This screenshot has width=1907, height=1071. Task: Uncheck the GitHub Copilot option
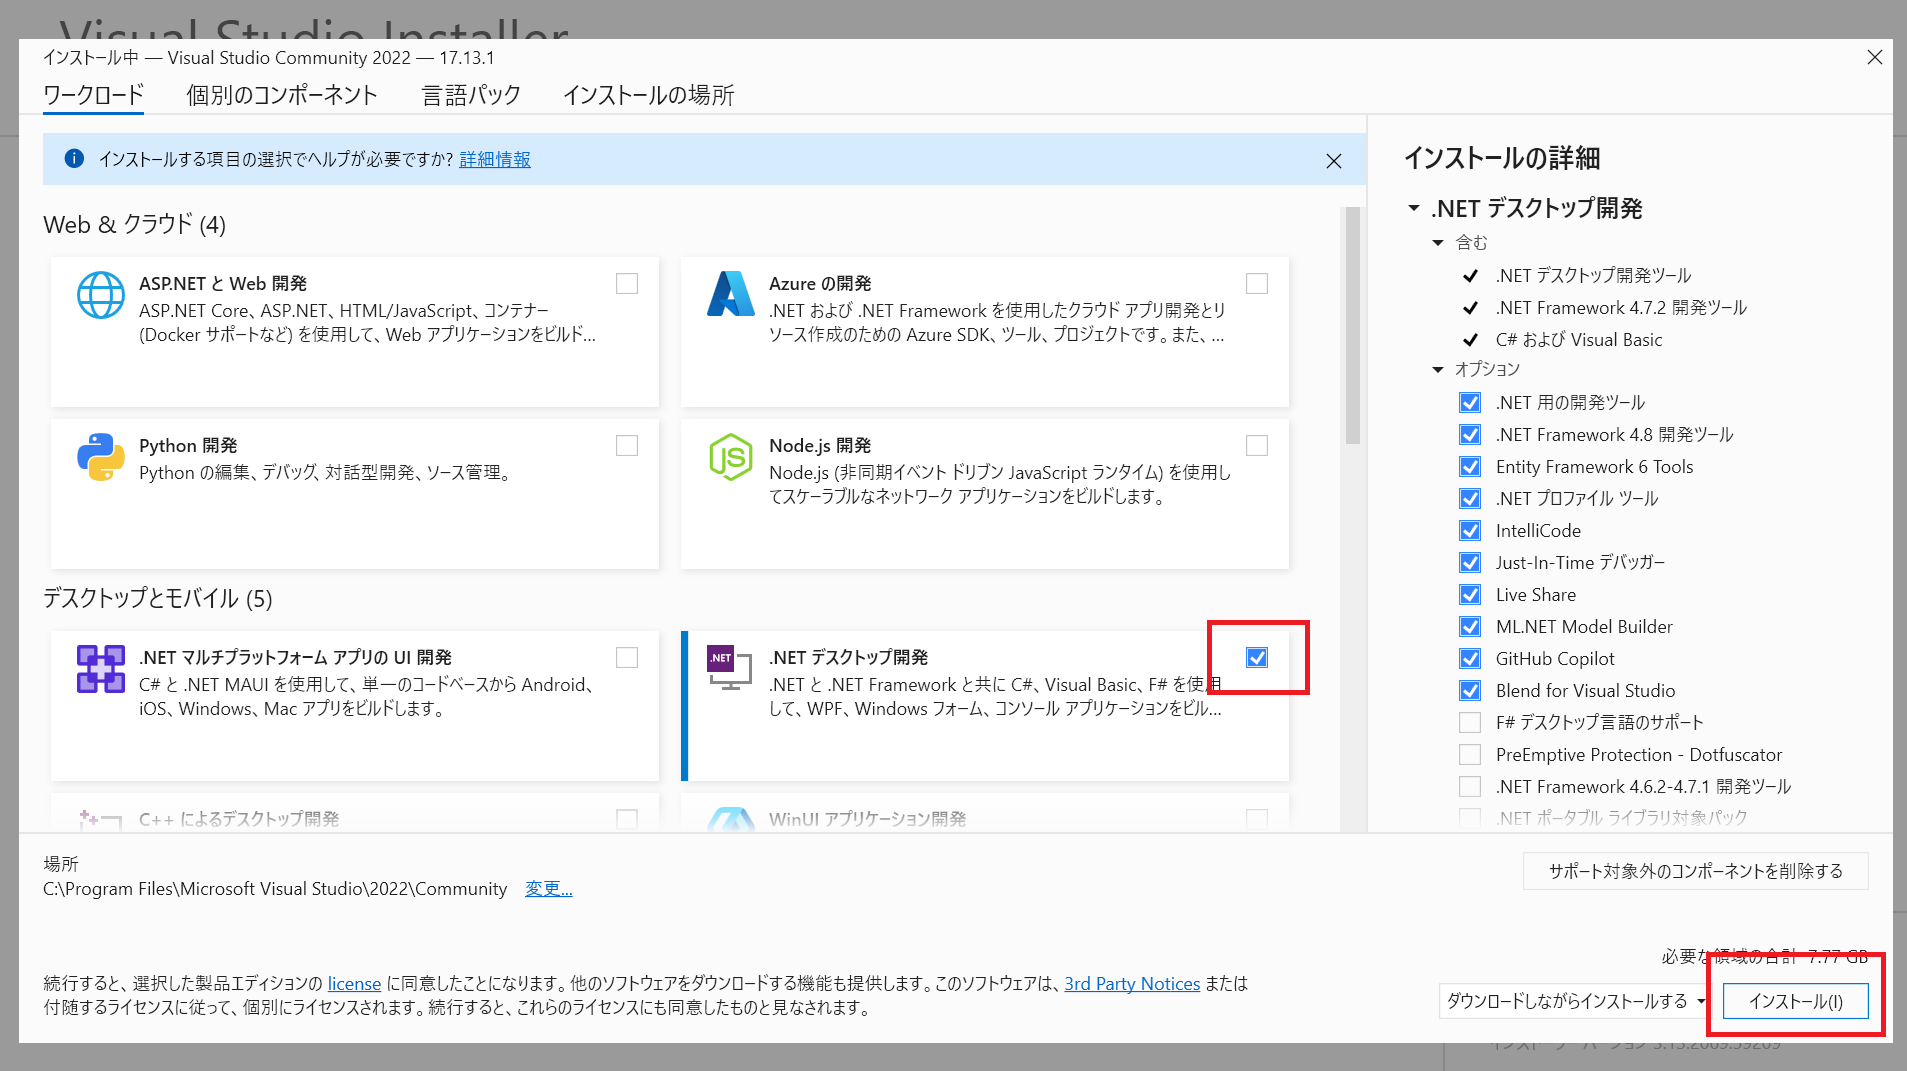[x=1470, y=659]
